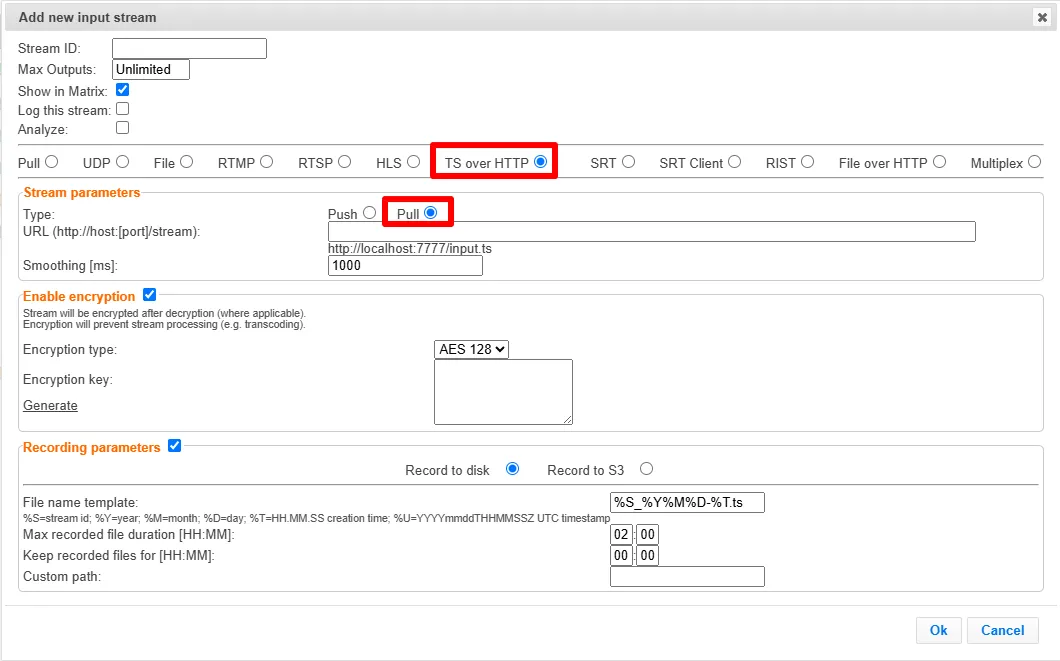Select the Record to S3 option
Viewport: 1060px width, 661px height.
(x=646, y=469)
